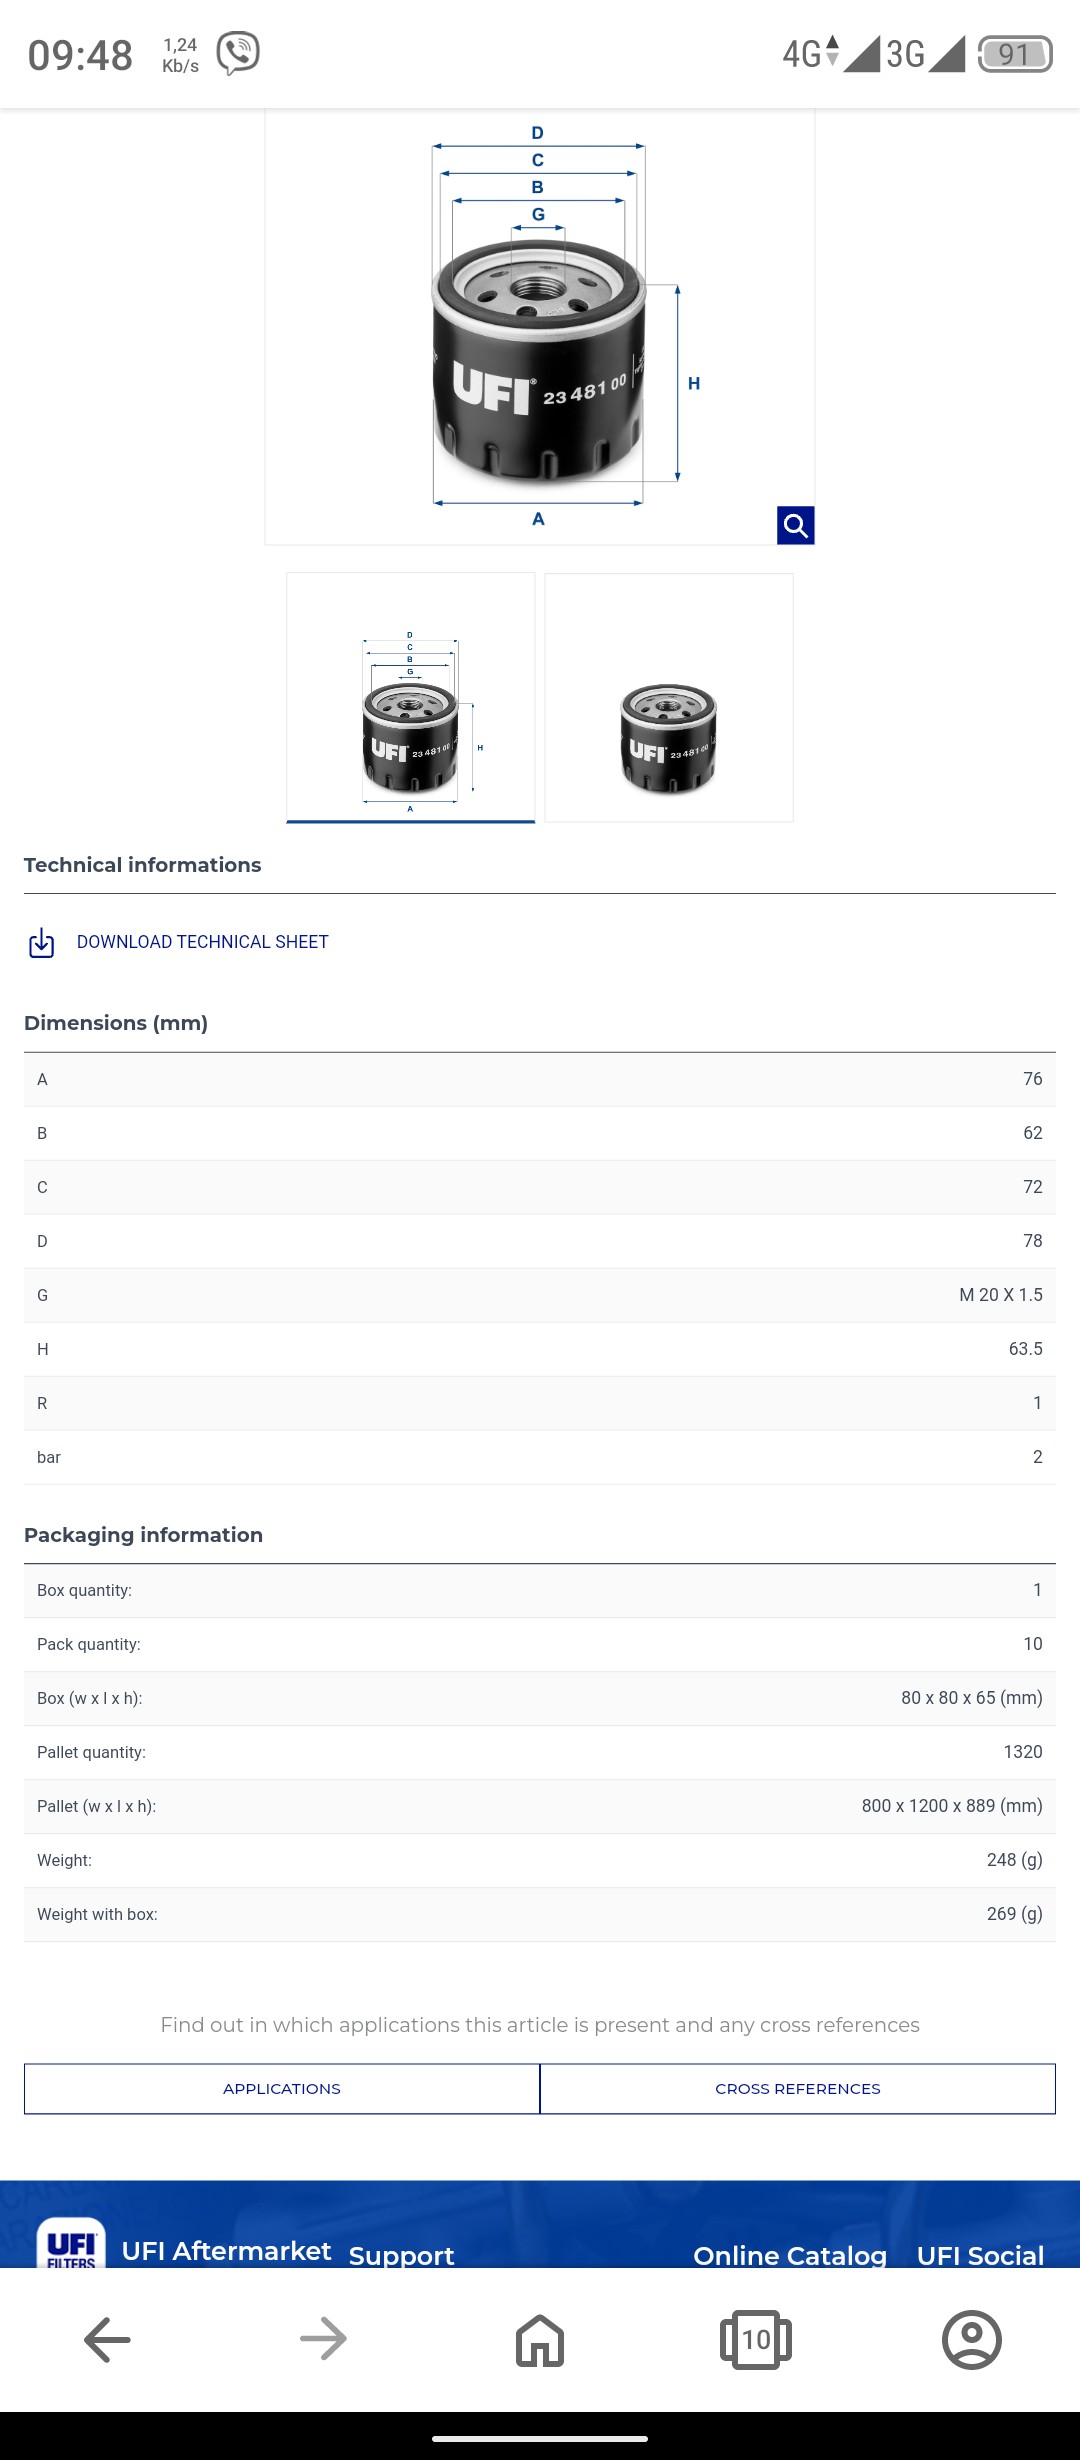1080x2460 pixels.
Task: Tap the UFI Filters logo in footer
Action: pos(71,2244)
